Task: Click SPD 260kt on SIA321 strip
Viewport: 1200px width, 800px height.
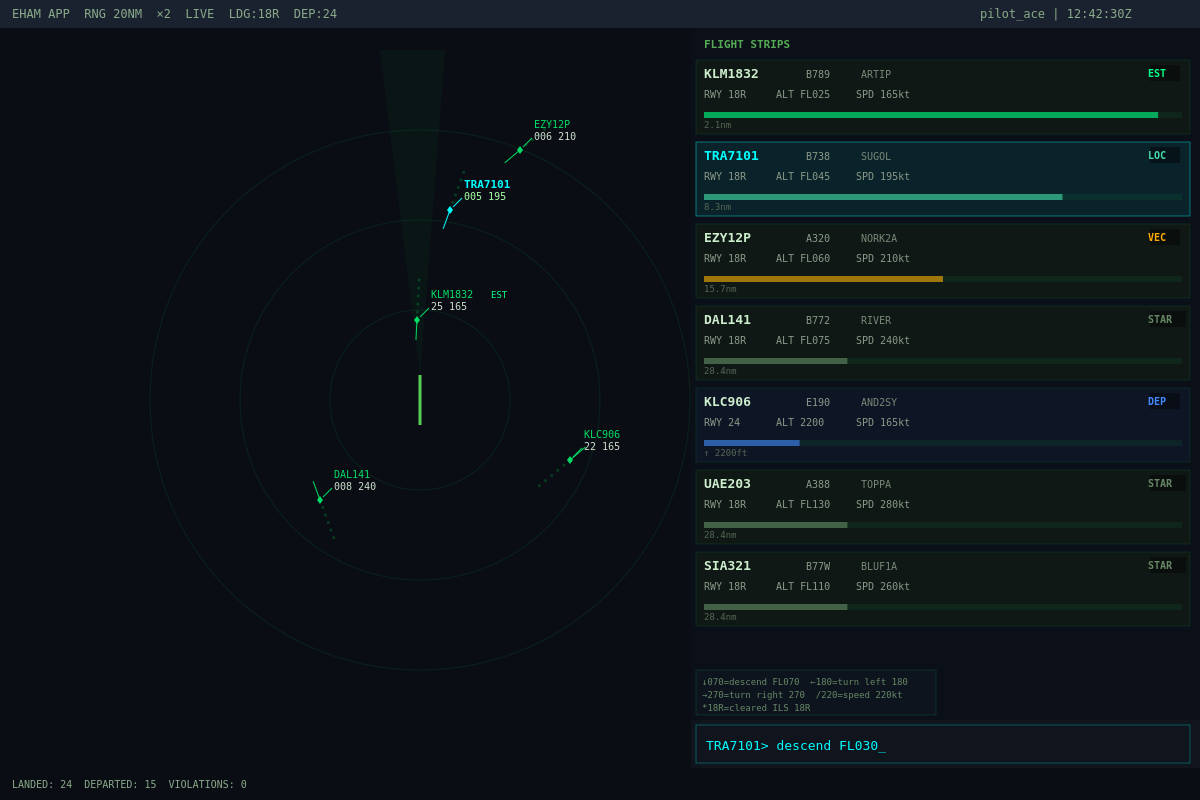Action: point(883,587)
